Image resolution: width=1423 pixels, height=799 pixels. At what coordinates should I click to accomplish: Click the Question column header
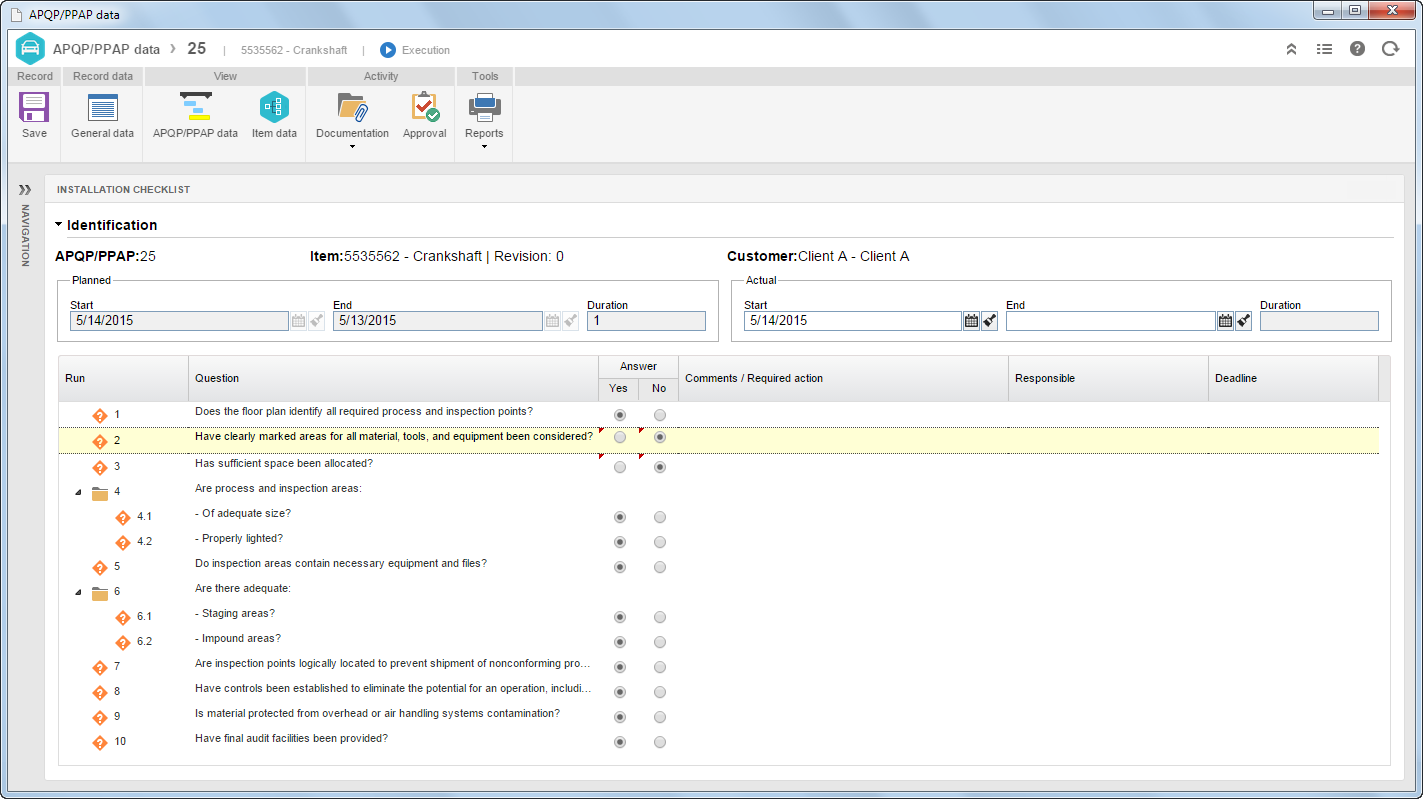click(394, 378)
